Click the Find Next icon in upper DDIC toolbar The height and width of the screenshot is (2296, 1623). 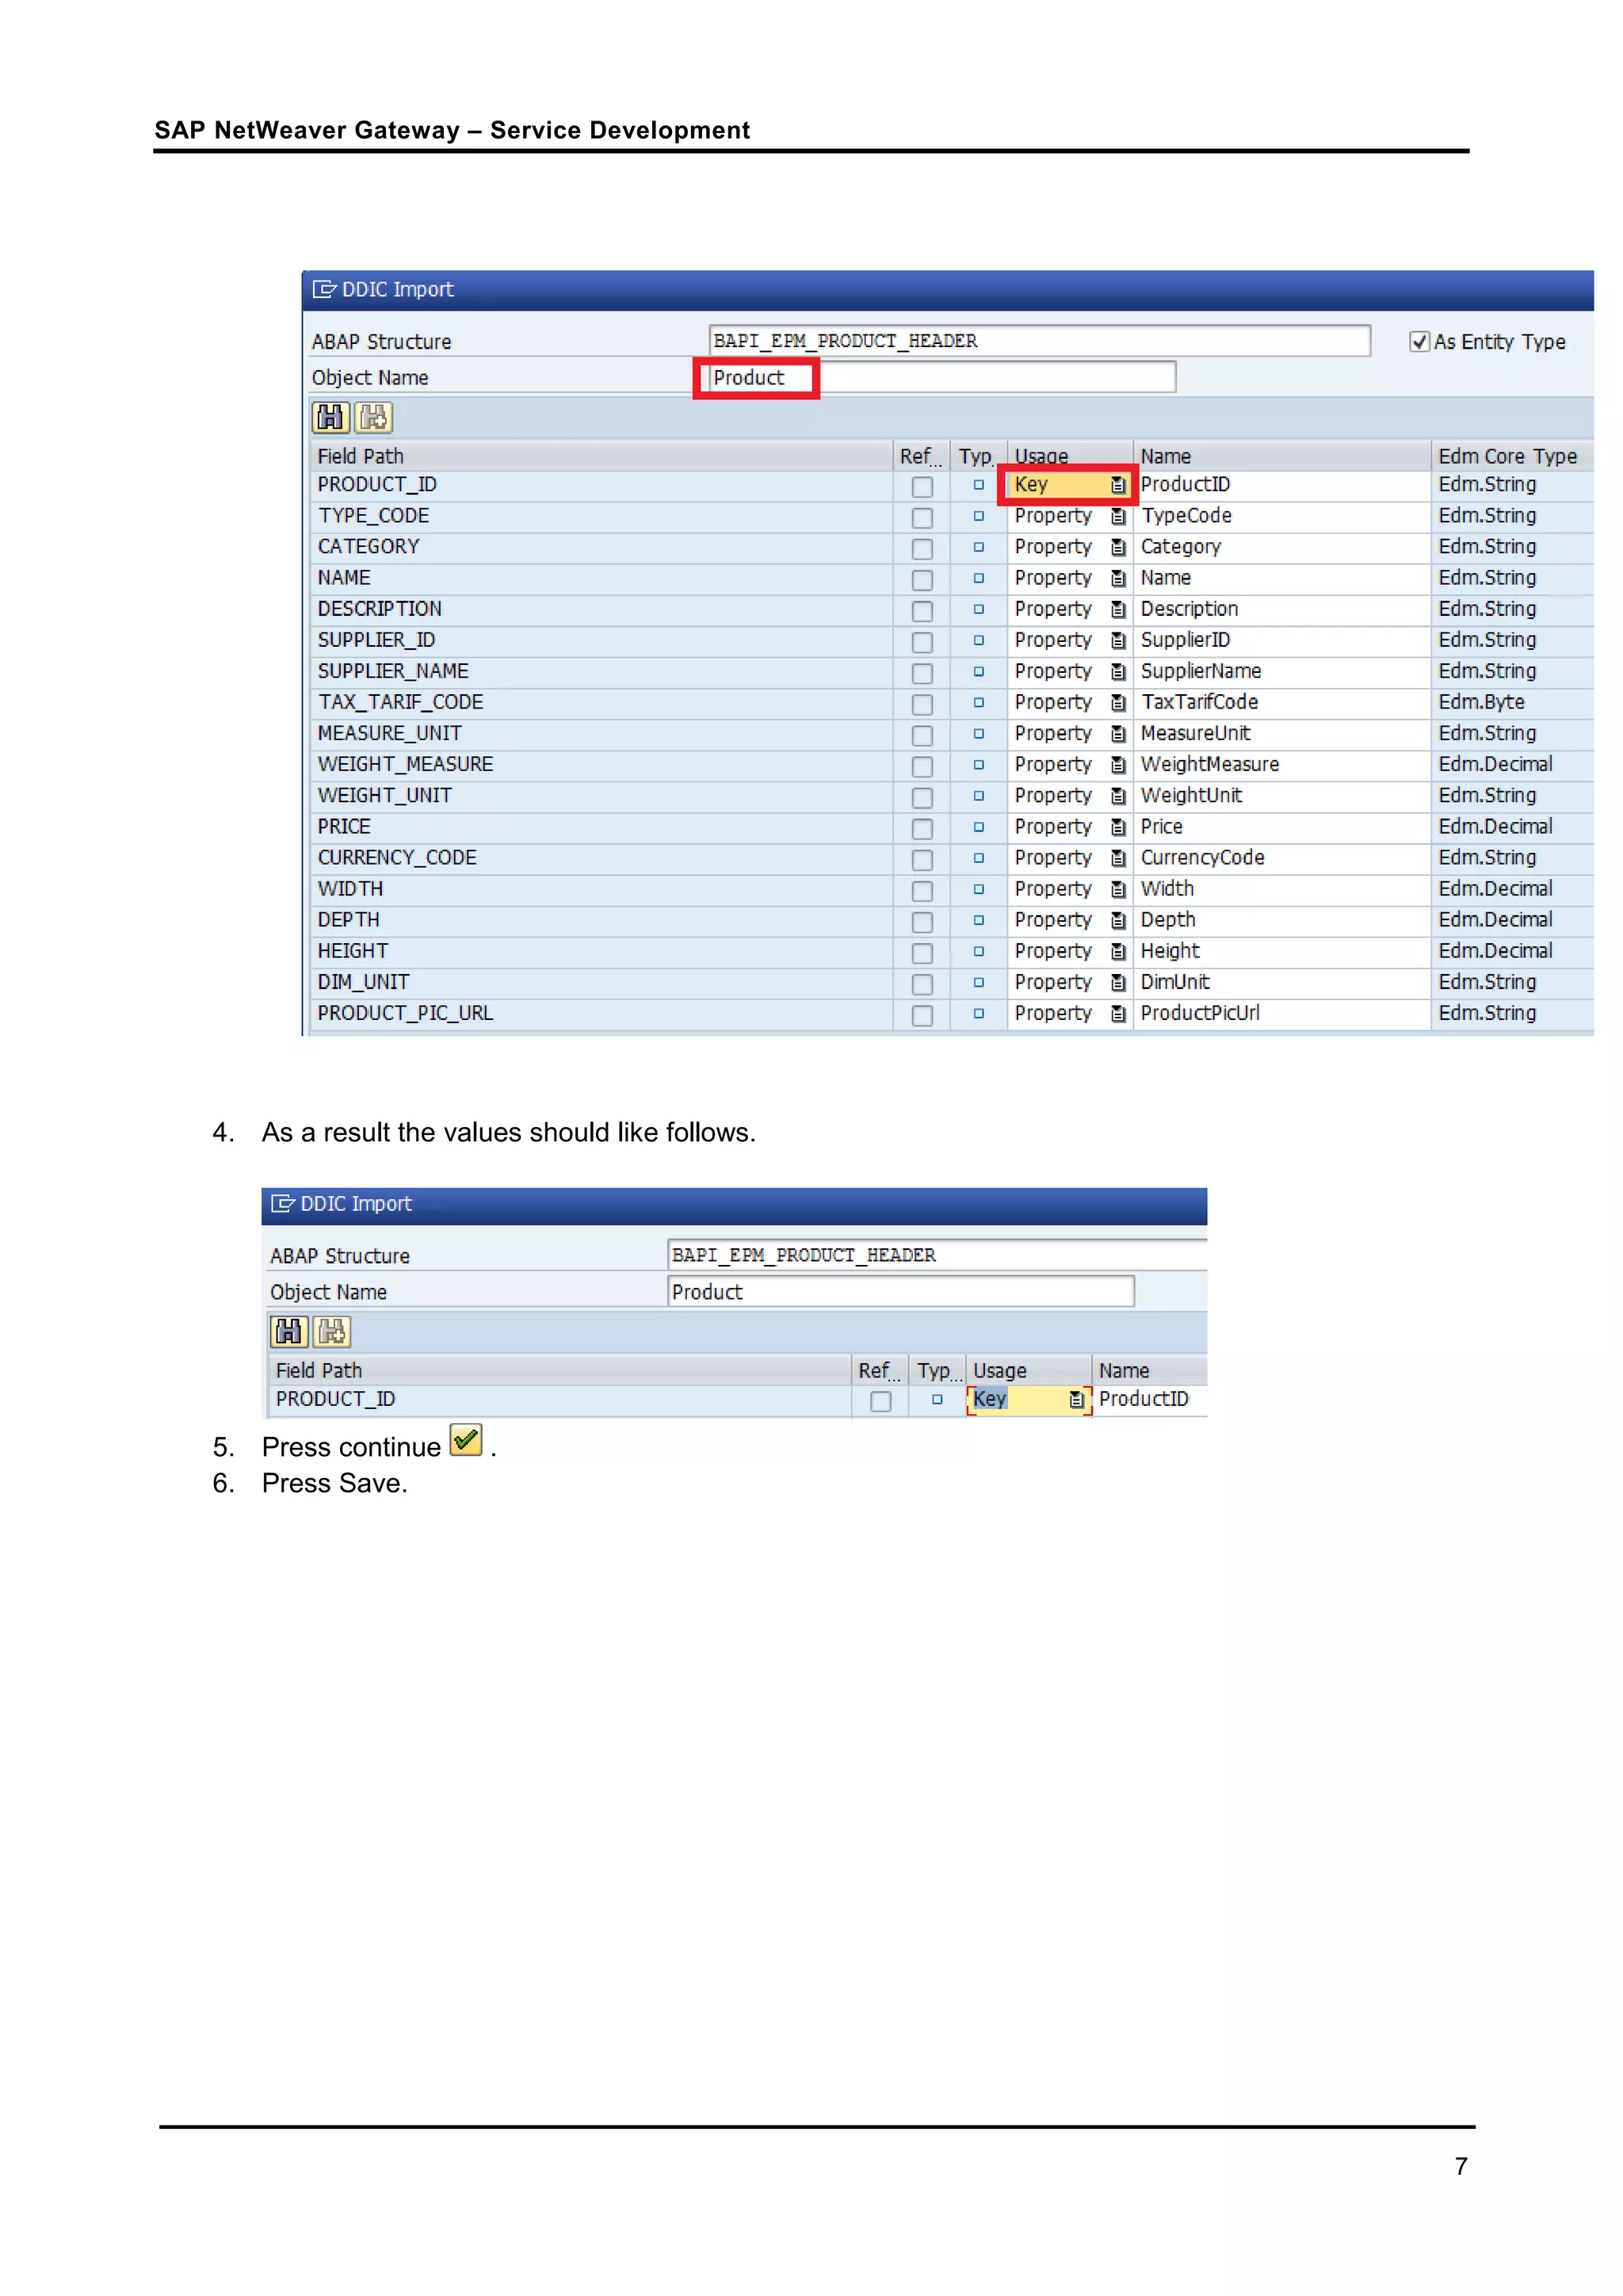[374, 417]
